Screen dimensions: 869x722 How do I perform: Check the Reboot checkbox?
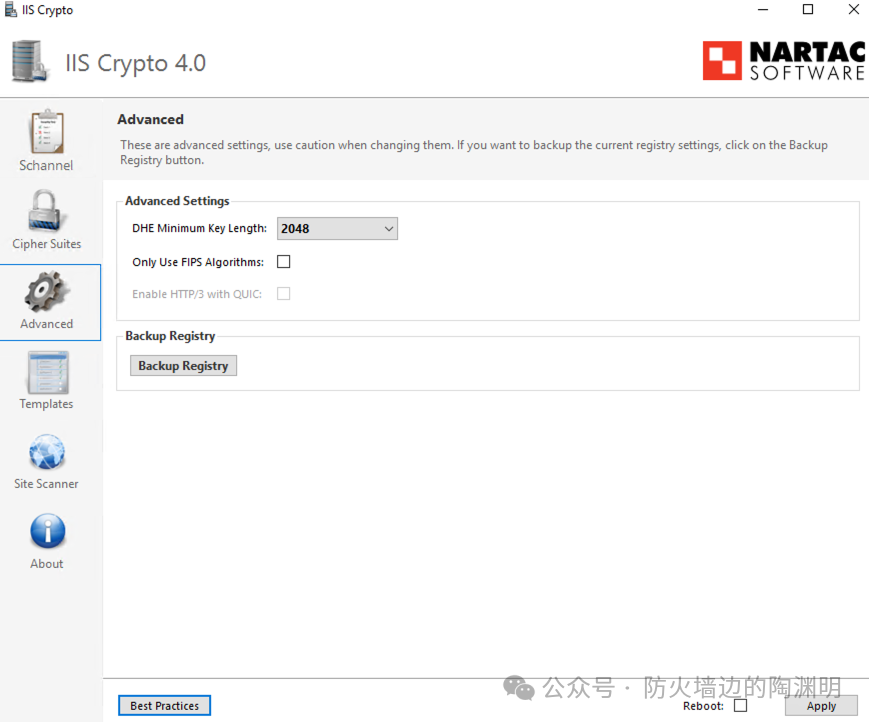[740, 705]
